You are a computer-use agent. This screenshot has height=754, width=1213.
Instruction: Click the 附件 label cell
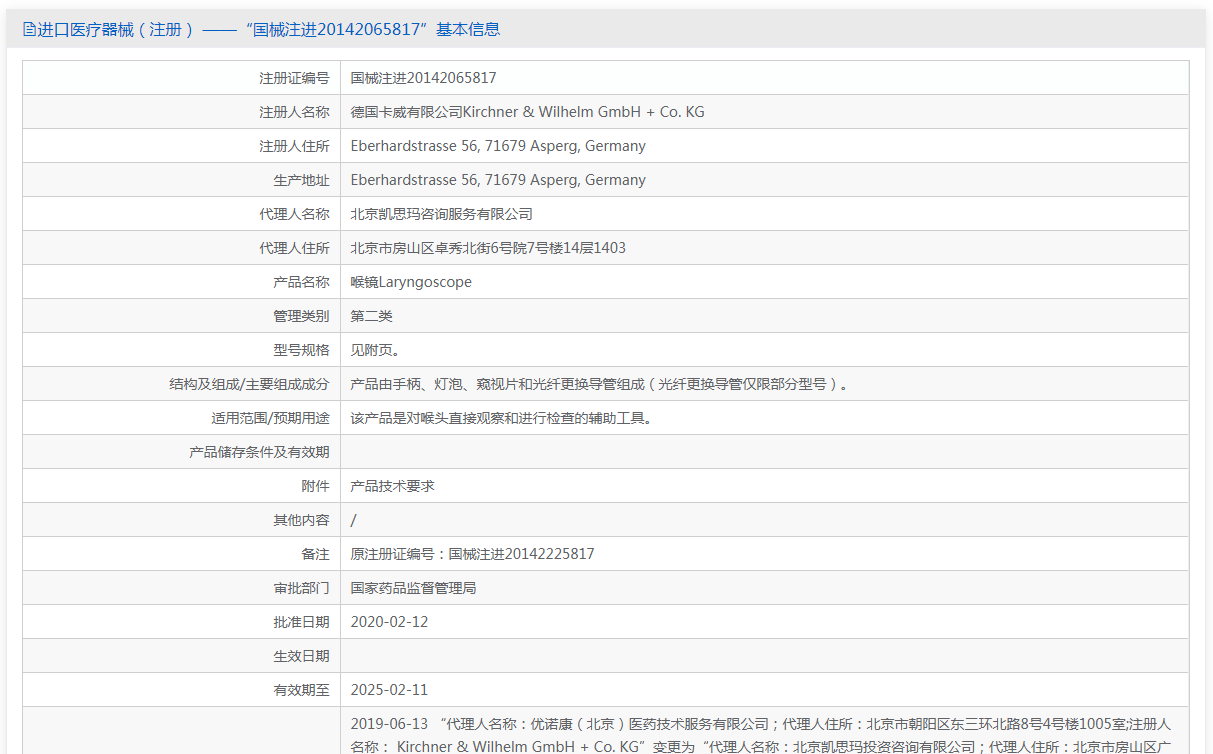pyautogui.click(x=182, y=486)
